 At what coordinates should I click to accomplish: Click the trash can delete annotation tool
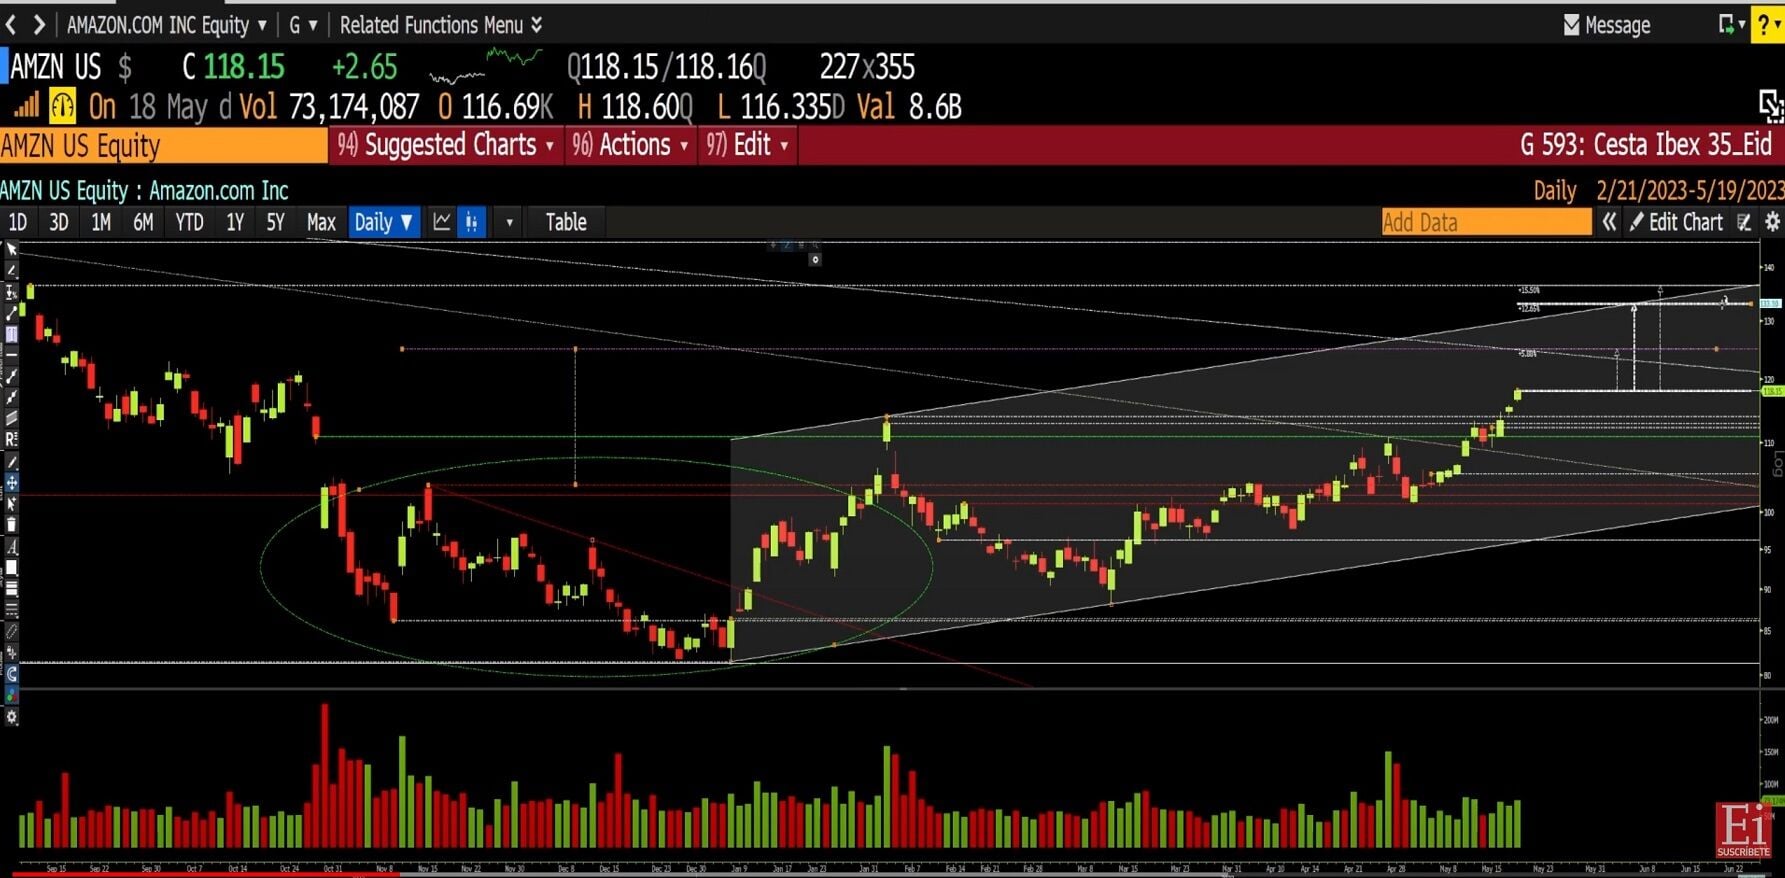click(11, 525)
